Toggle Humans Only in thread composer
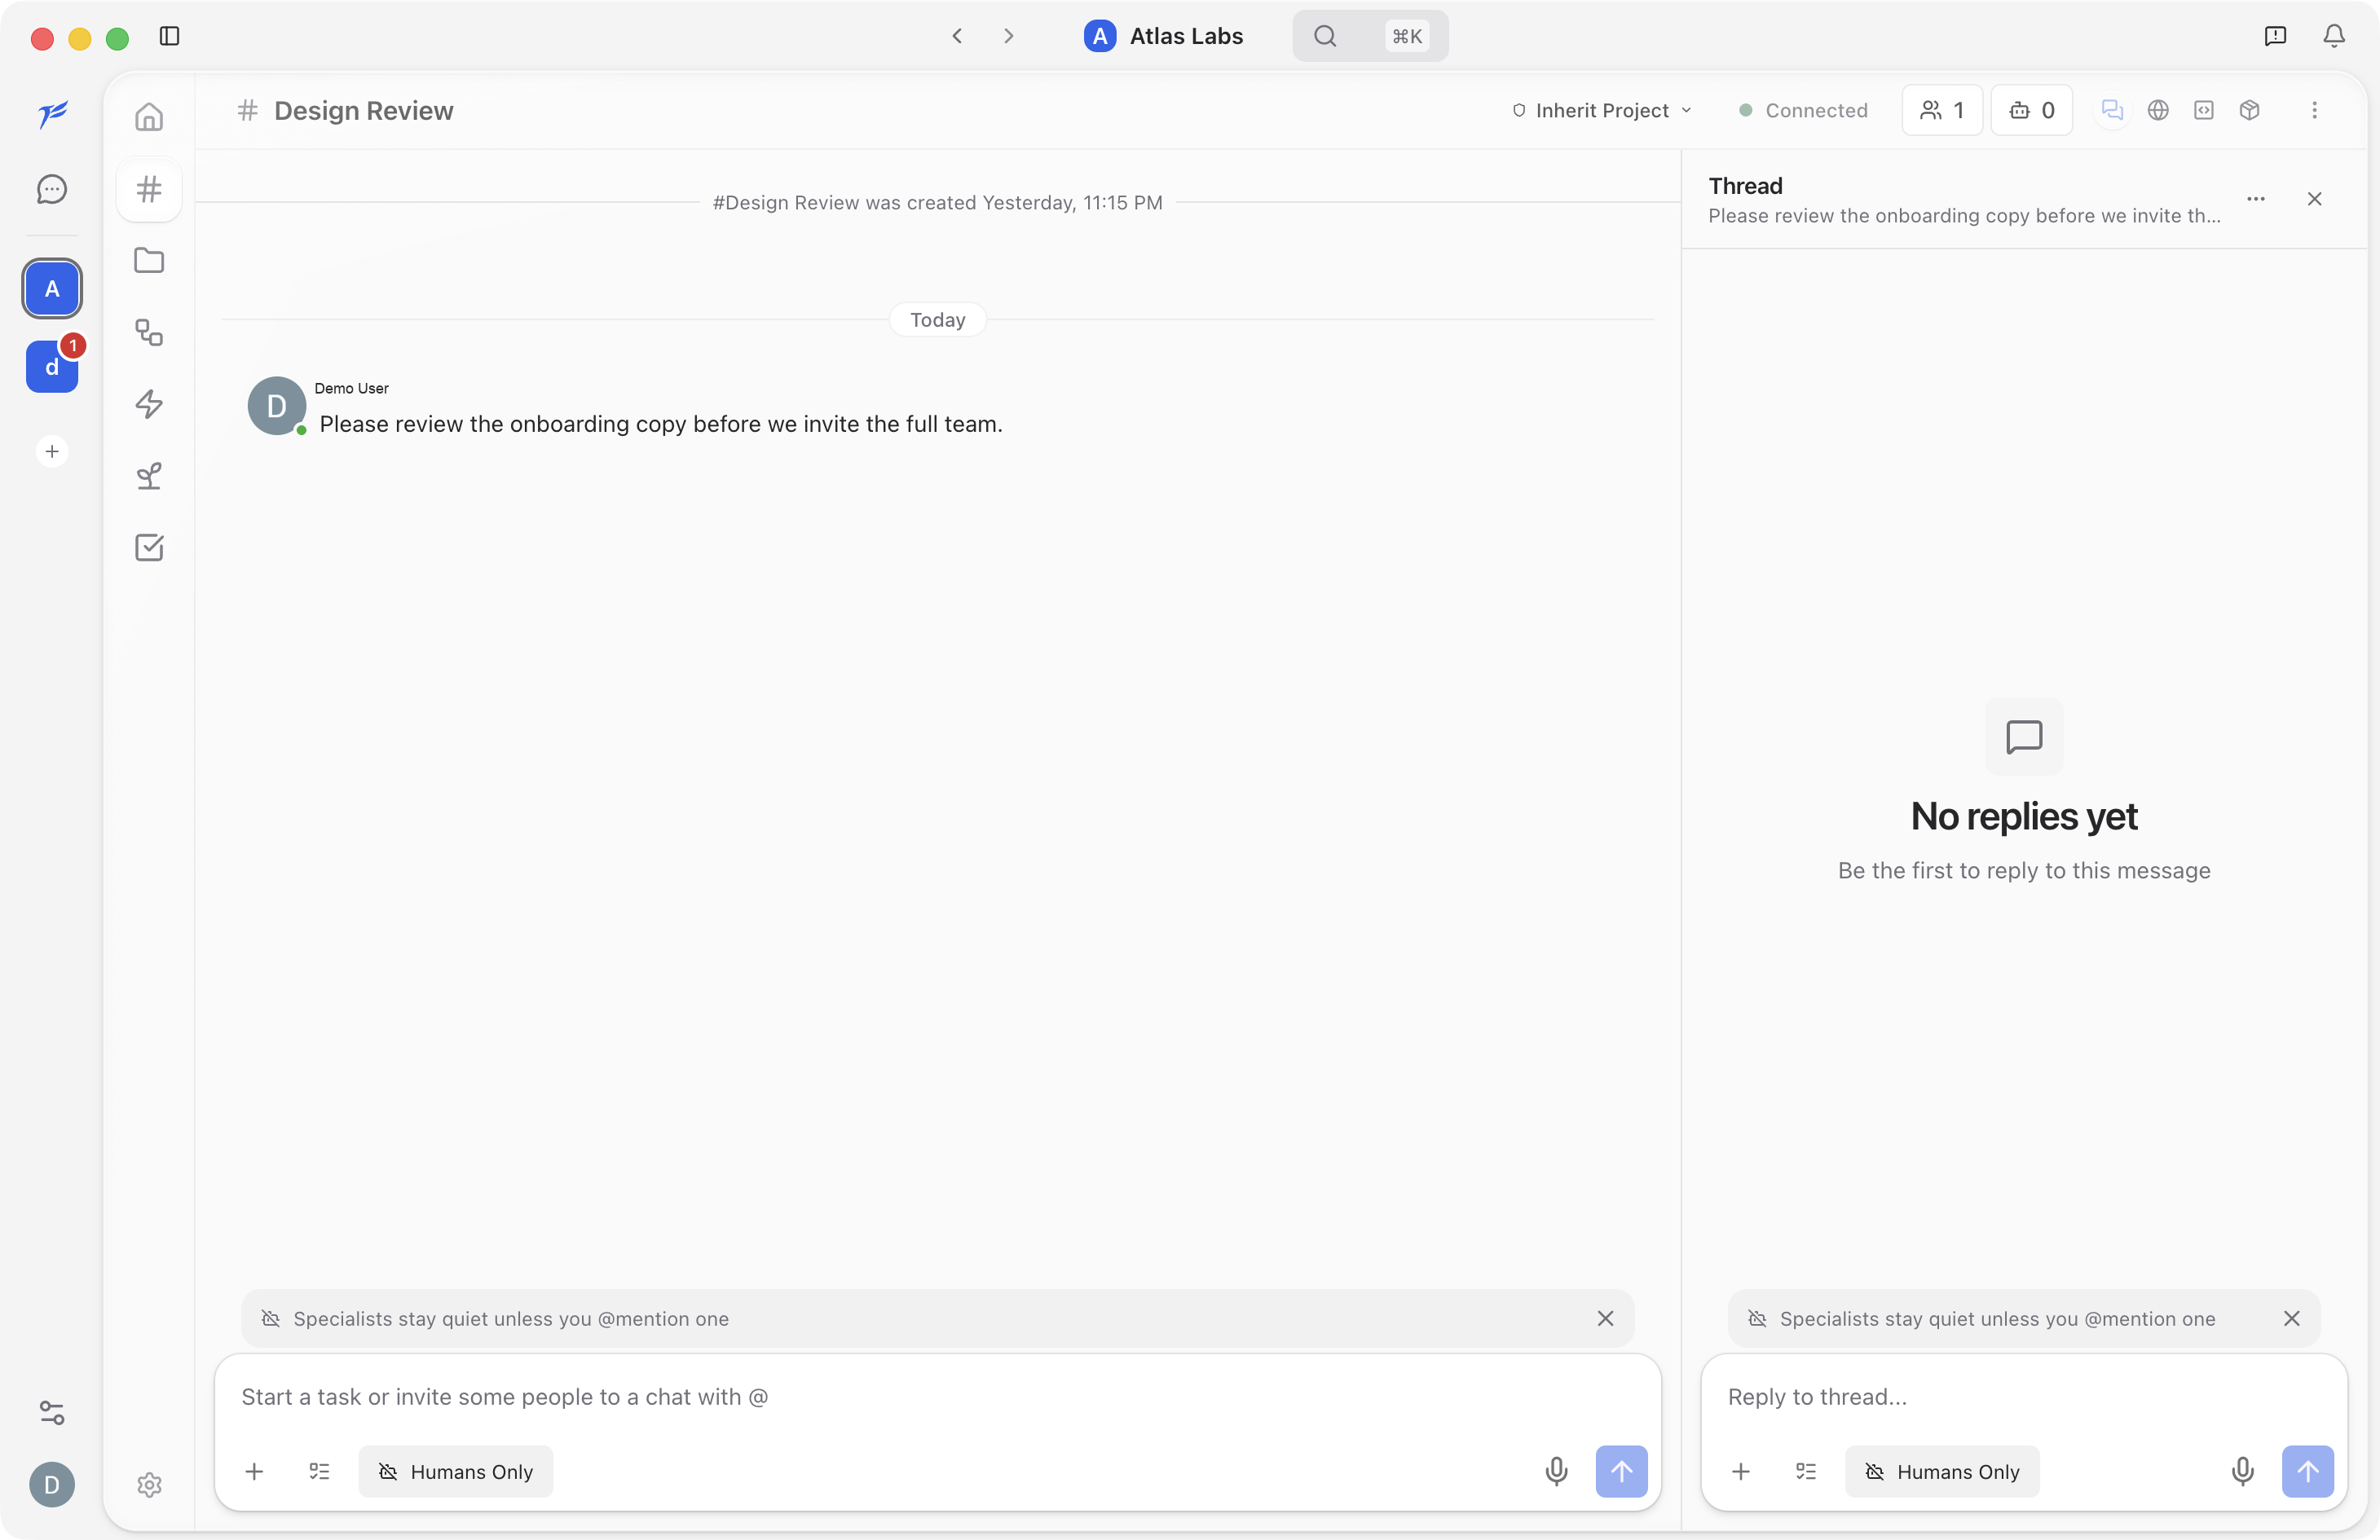This screenshot has height=1540, width=2380. [1942, 1472]
